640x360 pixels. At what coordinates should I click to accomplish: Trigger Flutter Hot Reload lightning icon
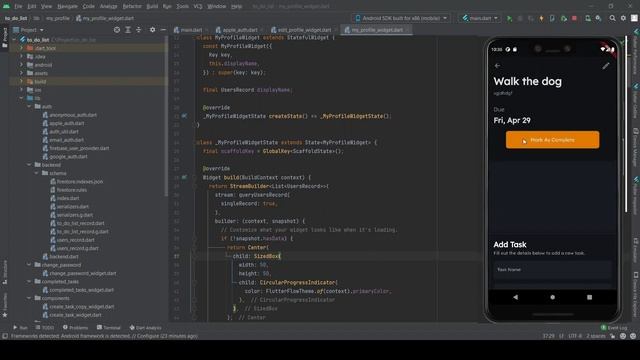click(541, 18)
